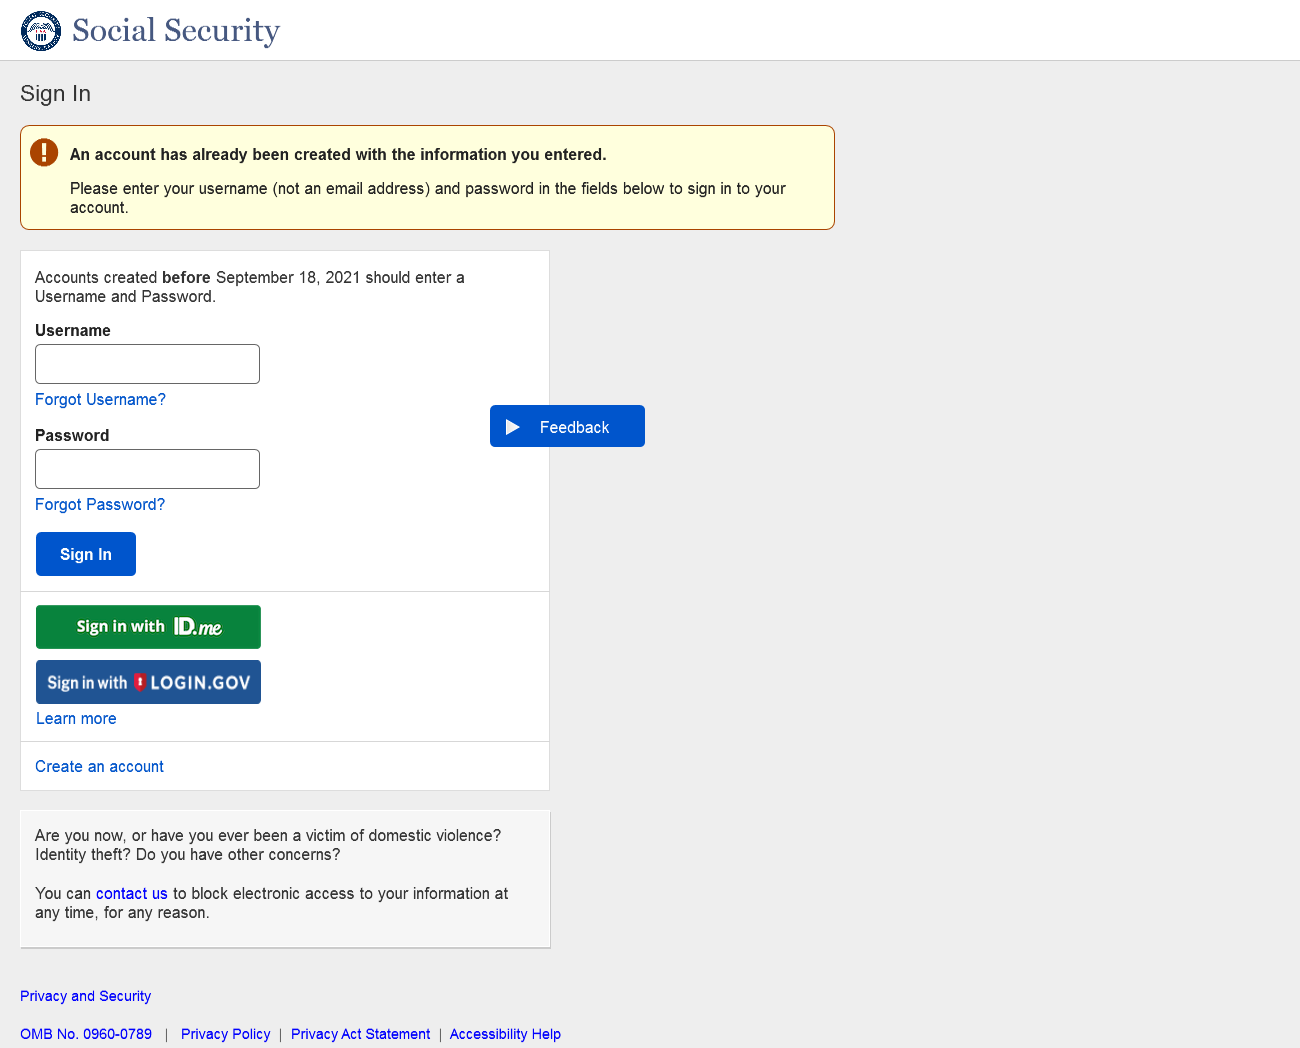Focus the Password text field
This screenshot has width=1300, height=1048.
(x=147, y=469)
